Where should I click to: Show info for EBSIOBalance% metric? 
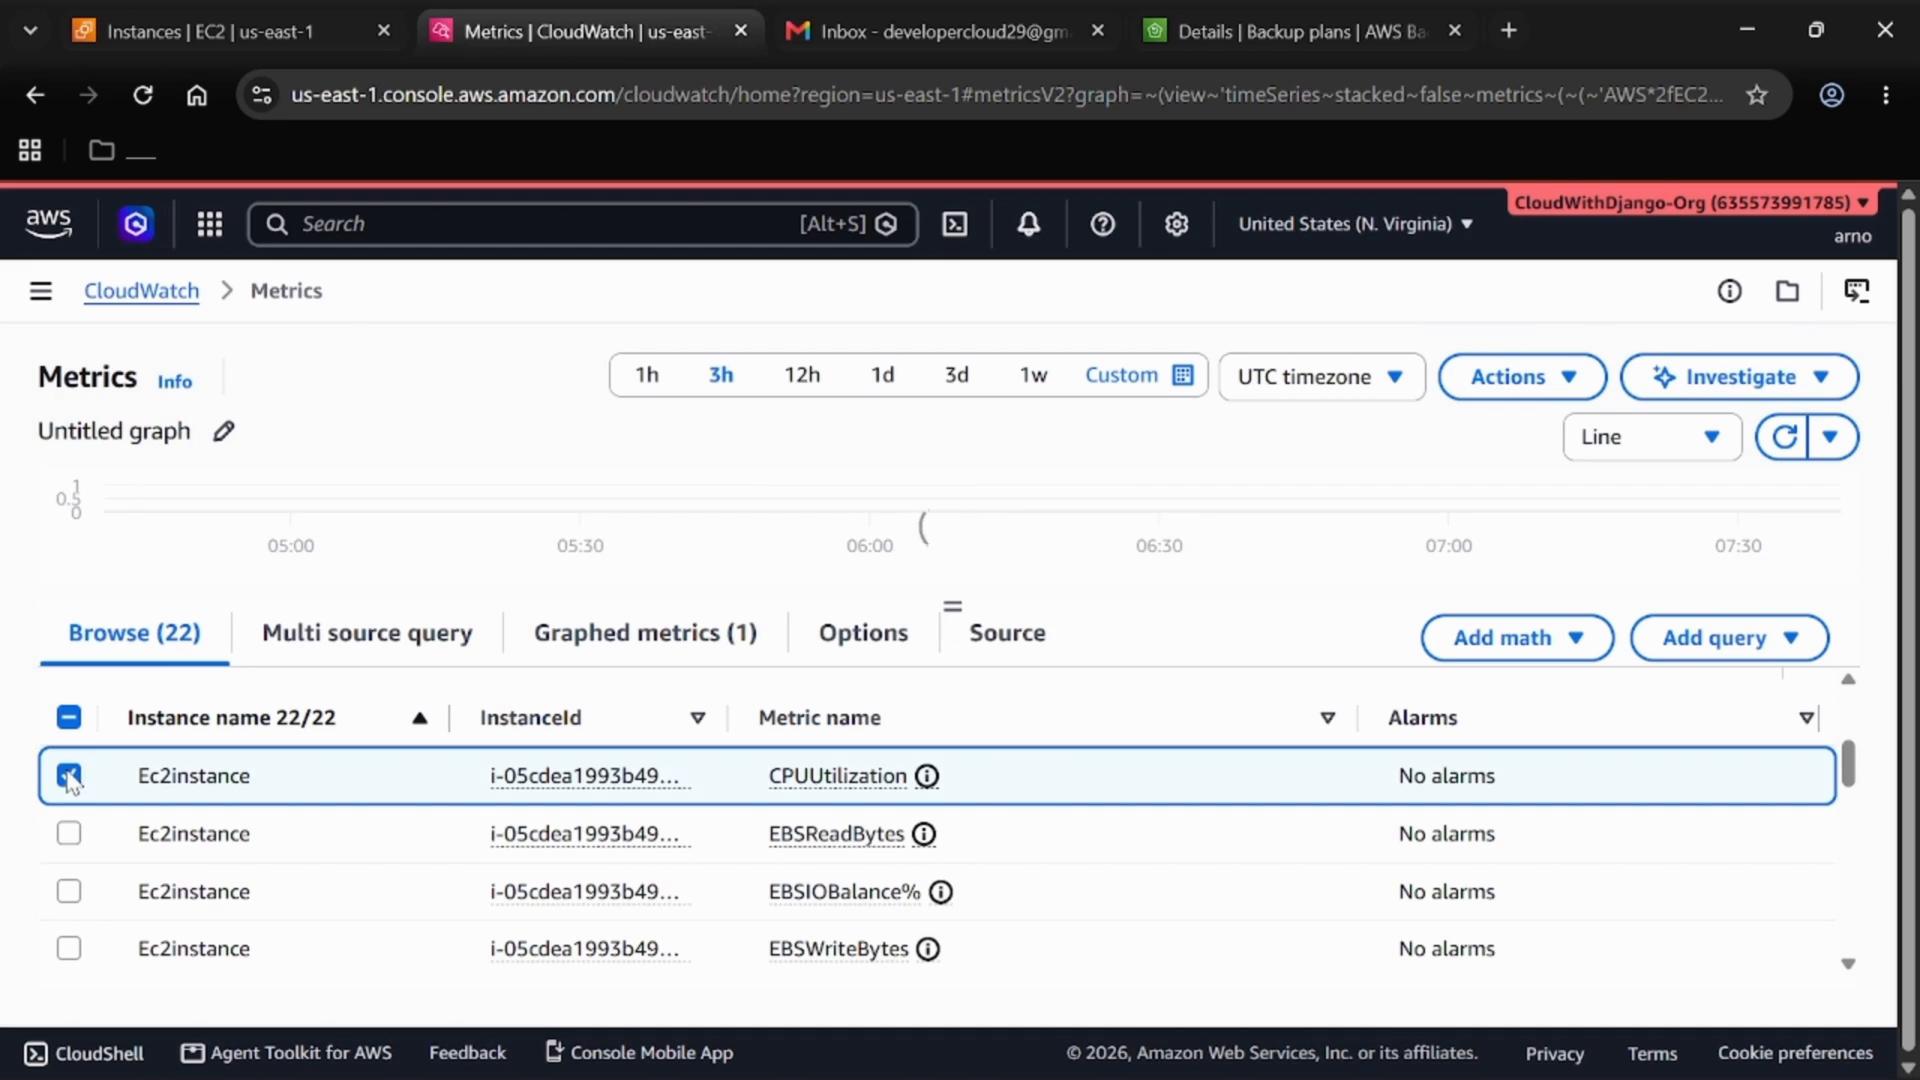point(940,892)
